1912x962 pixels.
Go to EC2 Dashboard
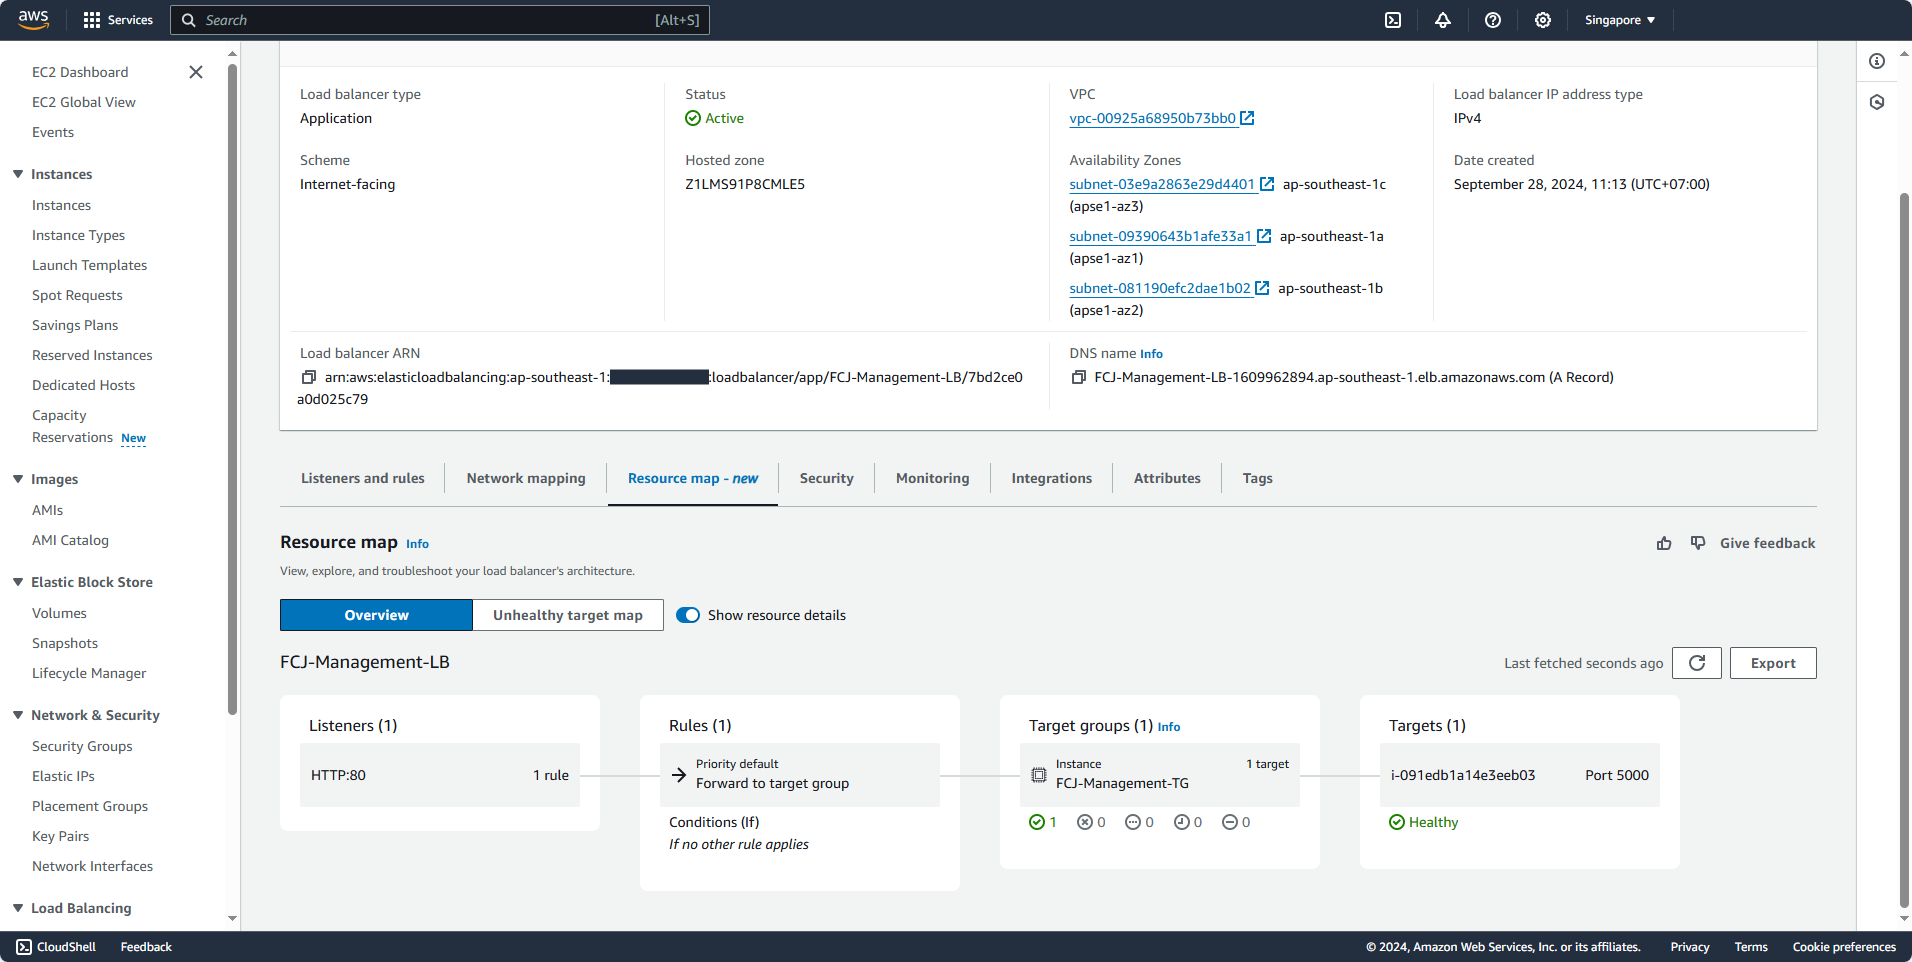tap(80, 72)
